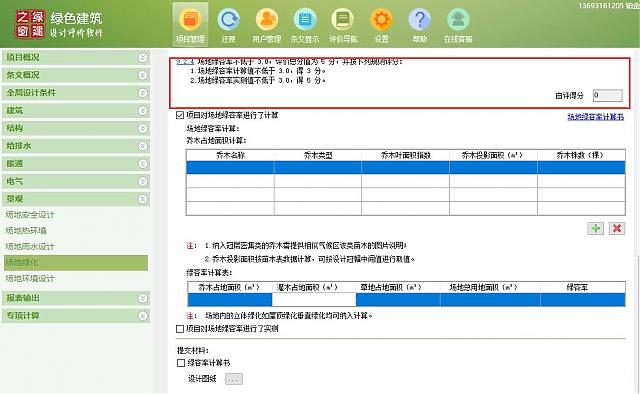This screenshot has width=640, height=394.
Task: Click the 项目概况 sidebar header text
Action: click(23, 57)
